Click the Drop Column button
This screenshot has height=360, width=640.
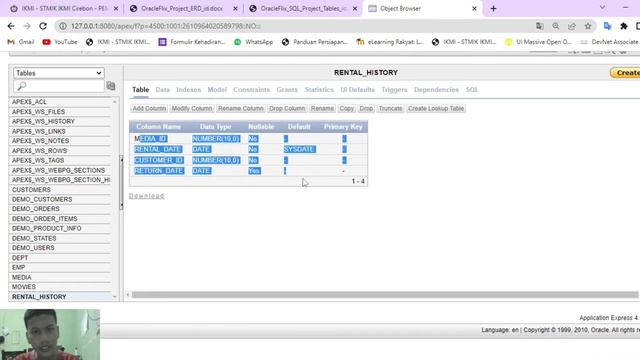[x=287, y=109]
